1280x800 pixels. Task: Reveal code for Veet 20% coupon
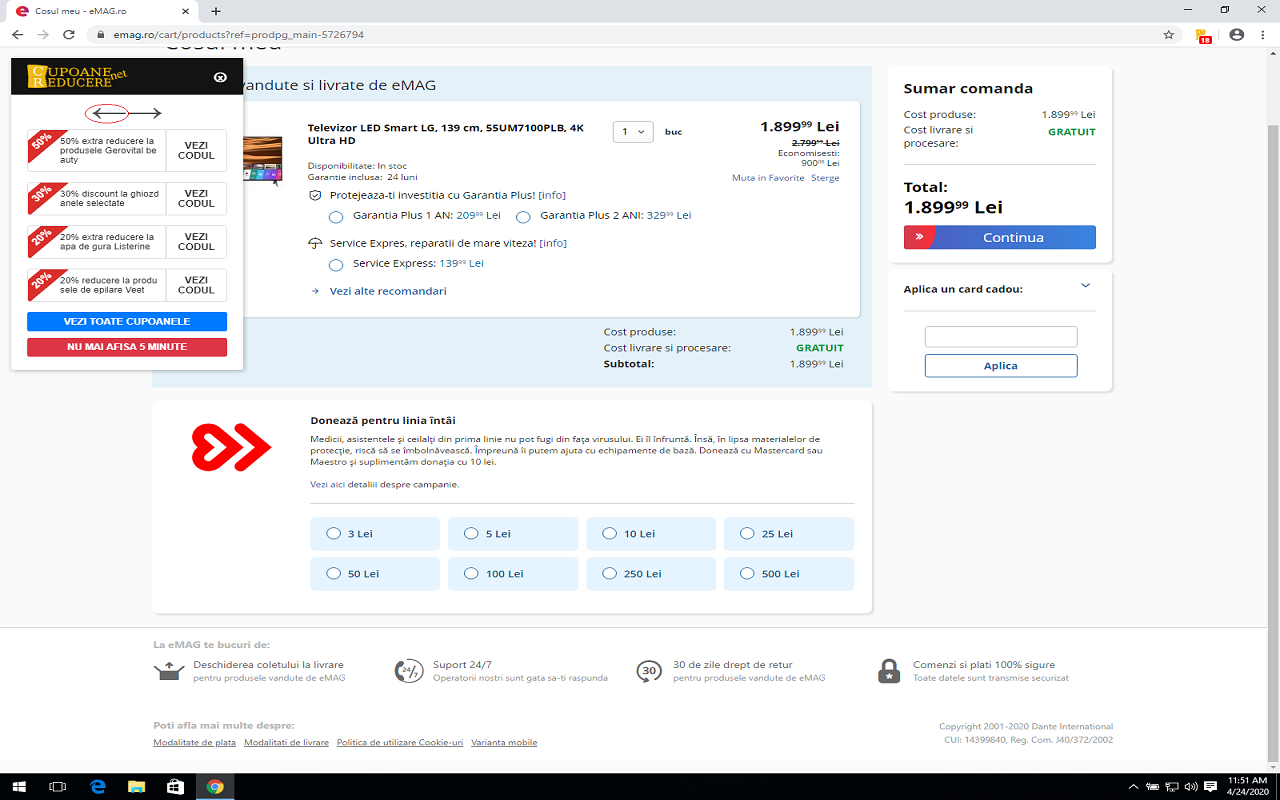click(x=196, y=285)
